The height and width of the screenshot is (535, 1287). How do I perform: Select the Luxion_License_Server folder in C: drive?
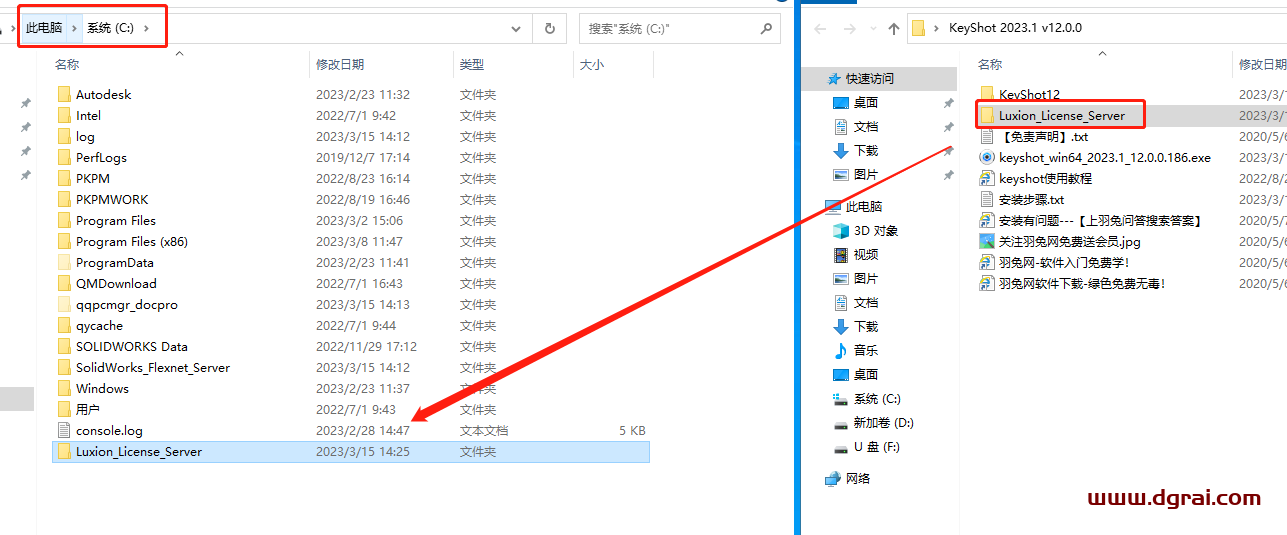tap(350, 451)
